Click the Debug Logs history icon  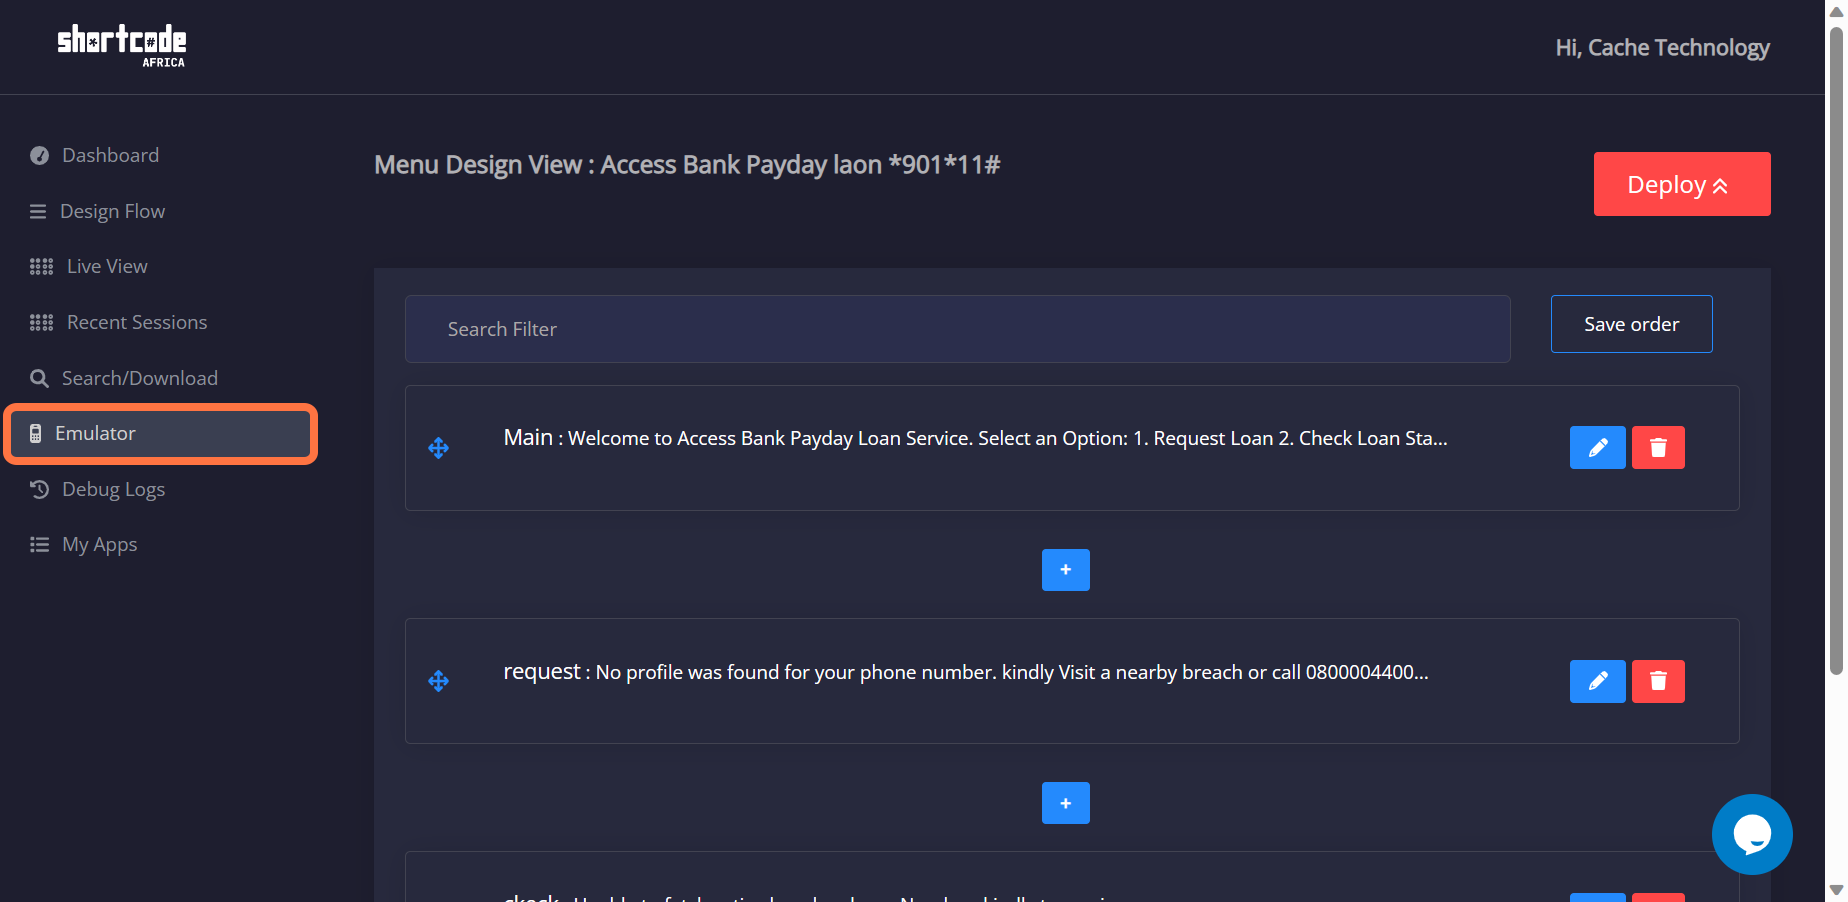[x=39, y=489]
